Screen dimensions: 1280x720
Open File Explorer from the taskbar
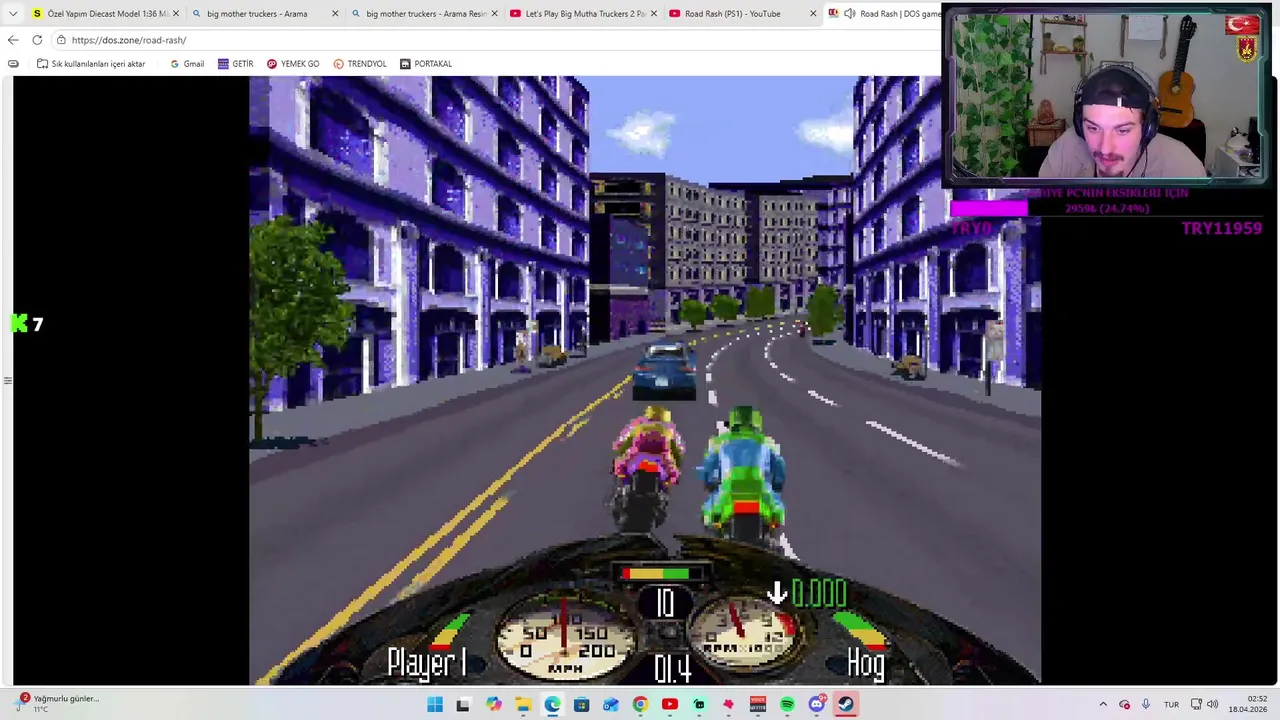pyautogui.click(x=523, y=704)
